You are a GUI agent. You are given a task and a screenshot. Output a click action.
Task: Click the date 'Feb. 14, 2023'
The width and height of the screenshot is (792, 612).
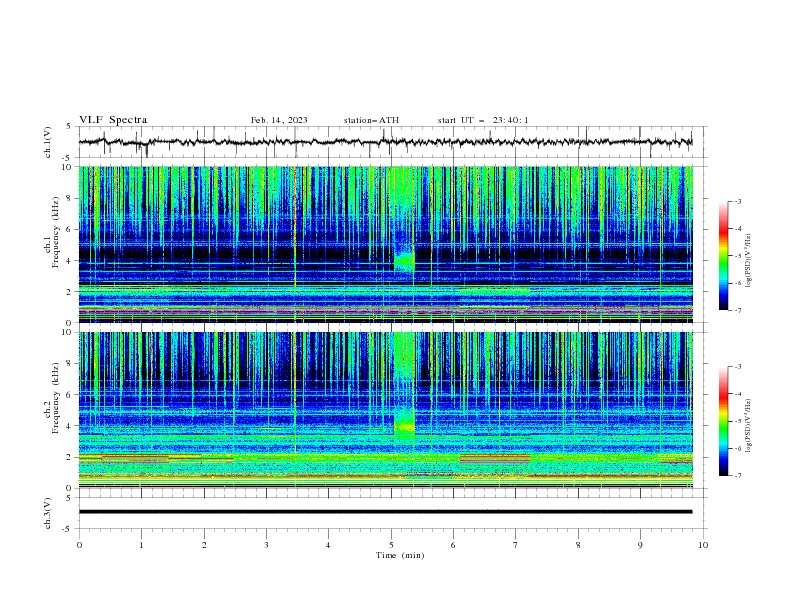coord(279,120)
